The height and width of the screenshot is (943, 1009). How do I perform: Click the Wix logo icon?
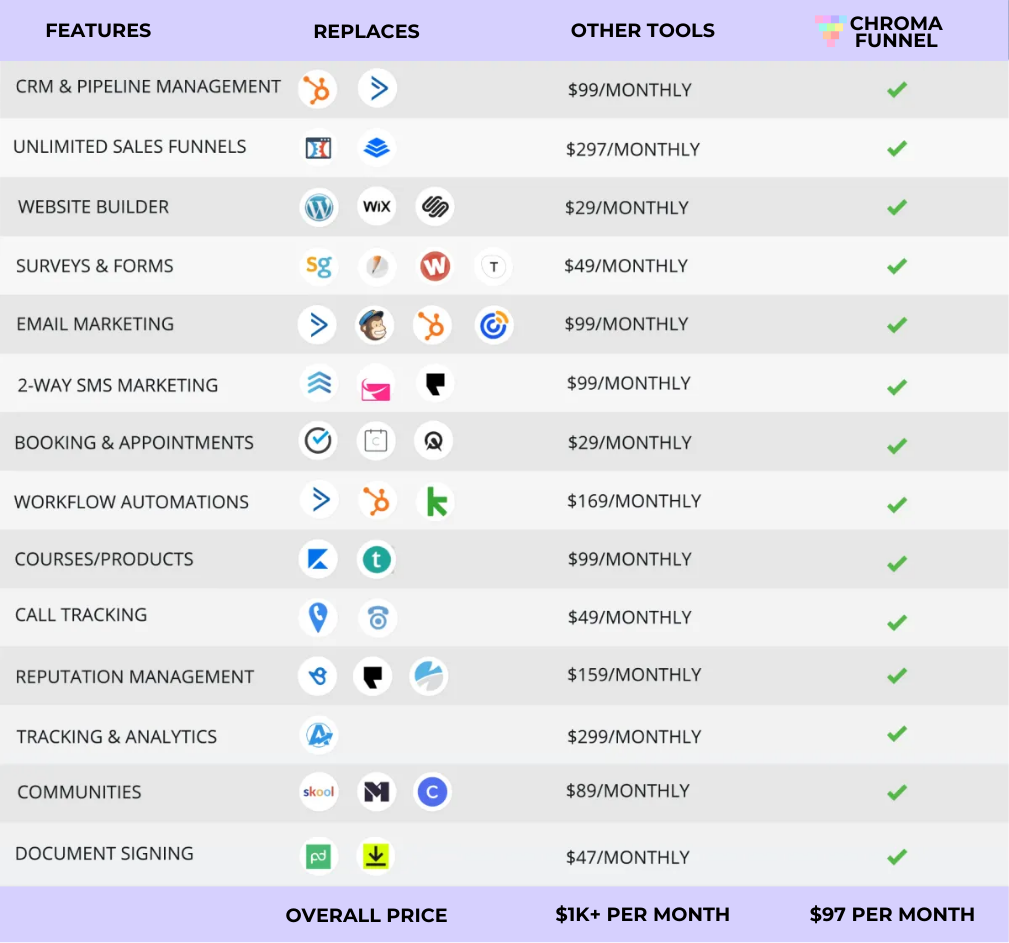point(377,208)
